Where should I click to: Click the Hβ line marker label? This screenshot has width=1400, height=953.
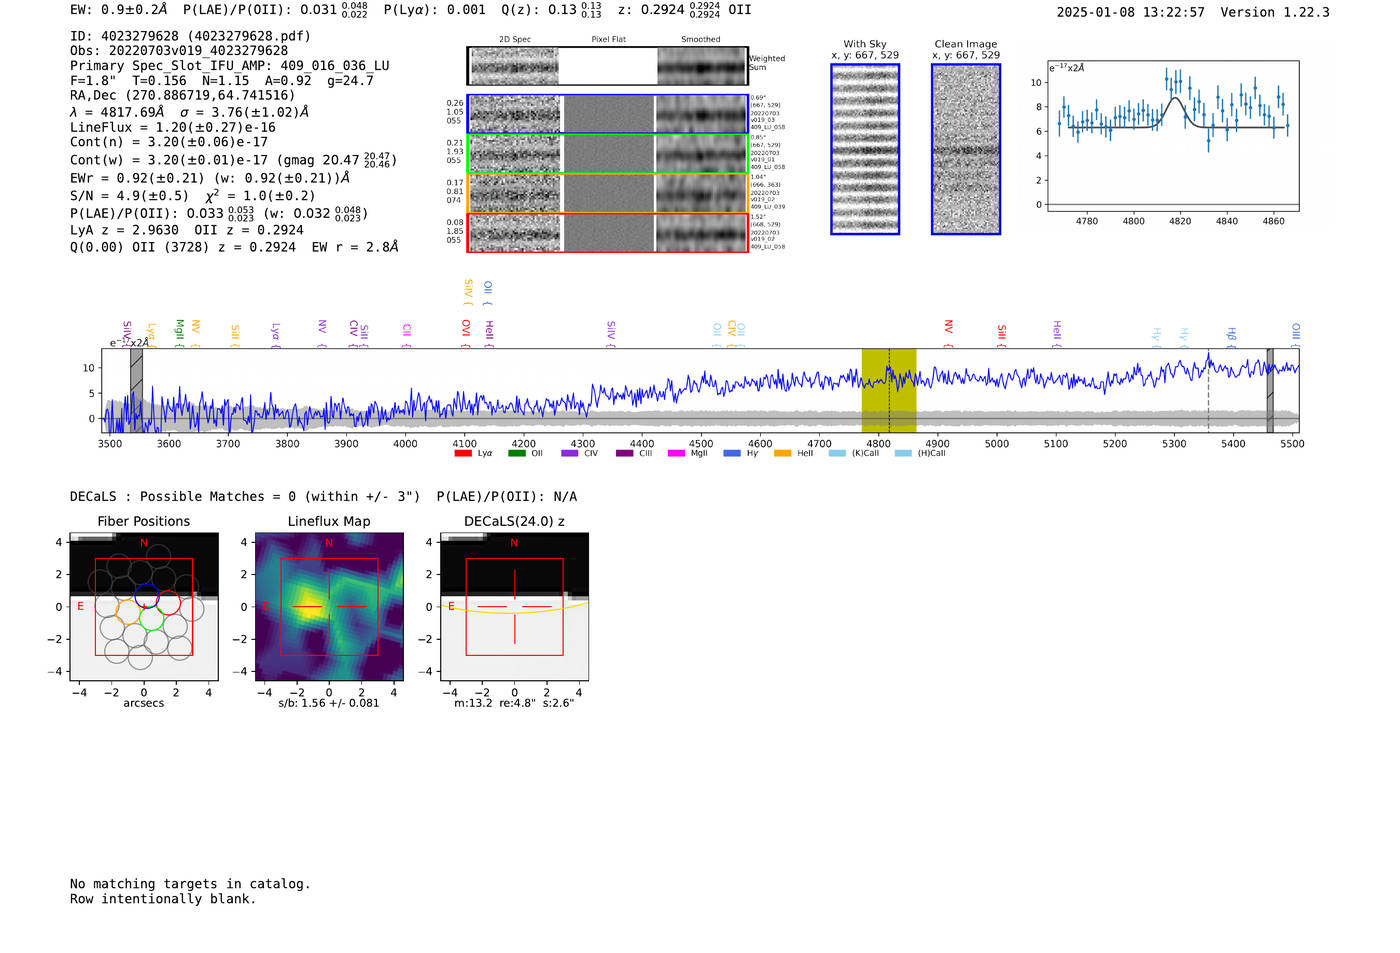tap(1232, 336)
